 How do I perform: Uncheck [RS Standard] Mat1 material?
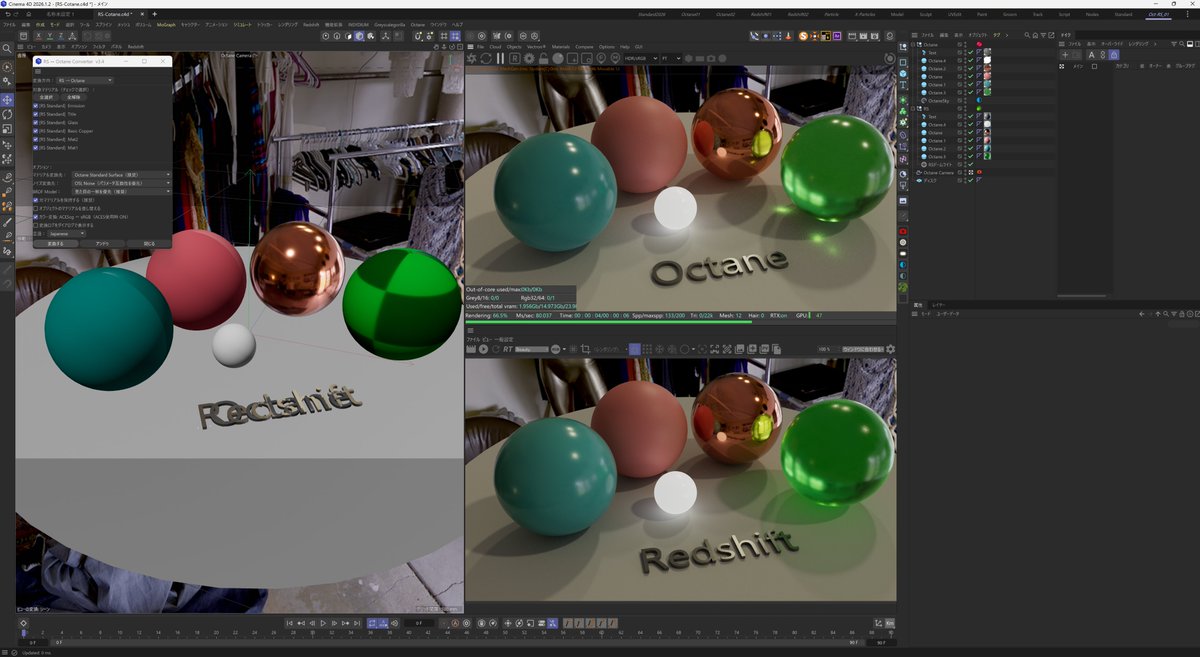(x=36, y=147)
